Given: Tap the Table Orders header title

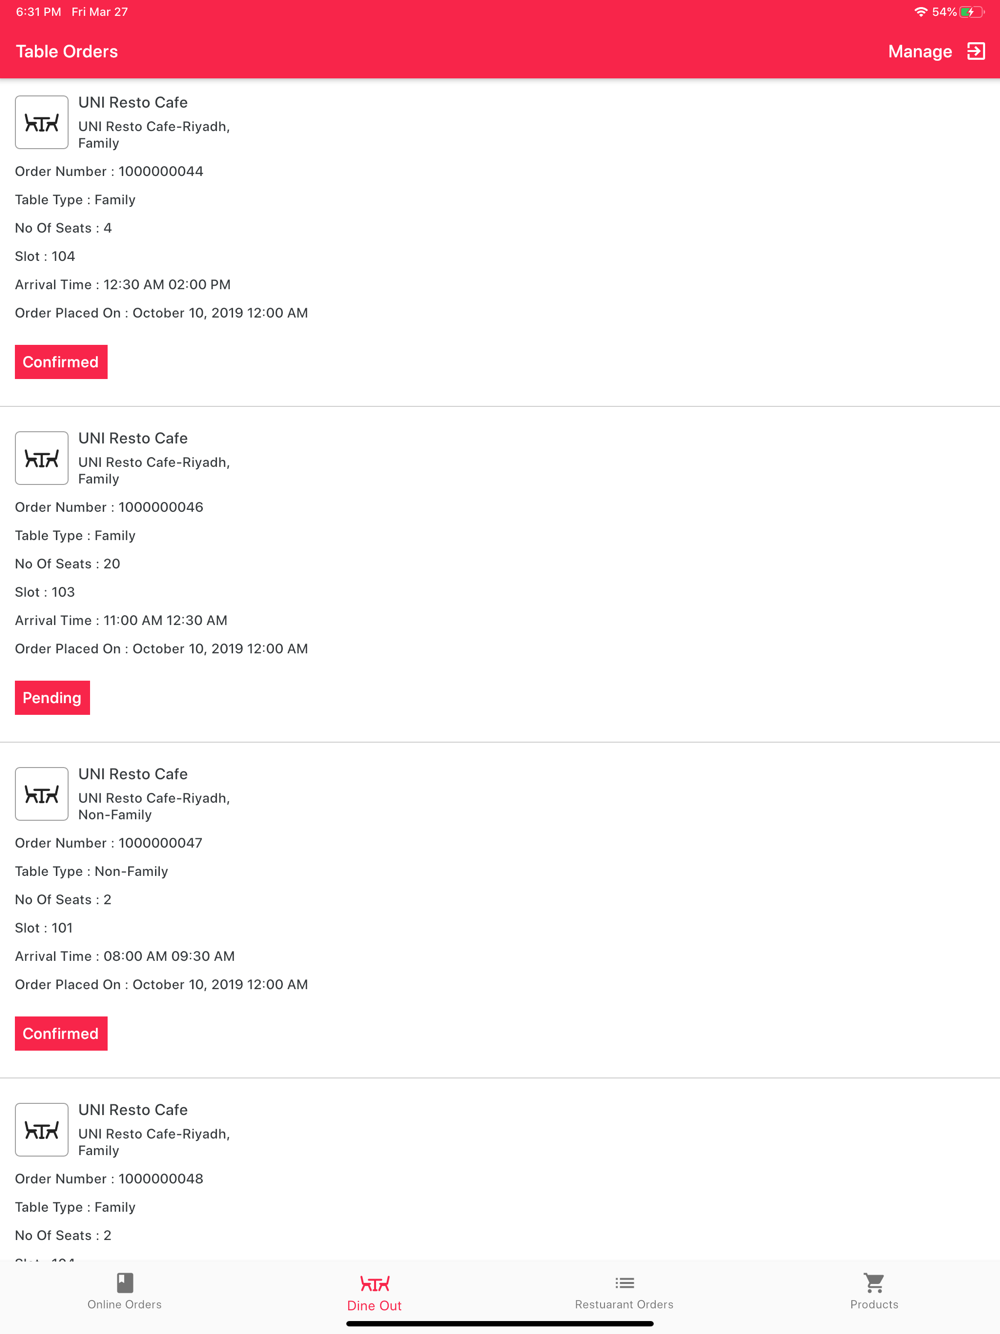Looking at the screenshot, I should [67, 51].
